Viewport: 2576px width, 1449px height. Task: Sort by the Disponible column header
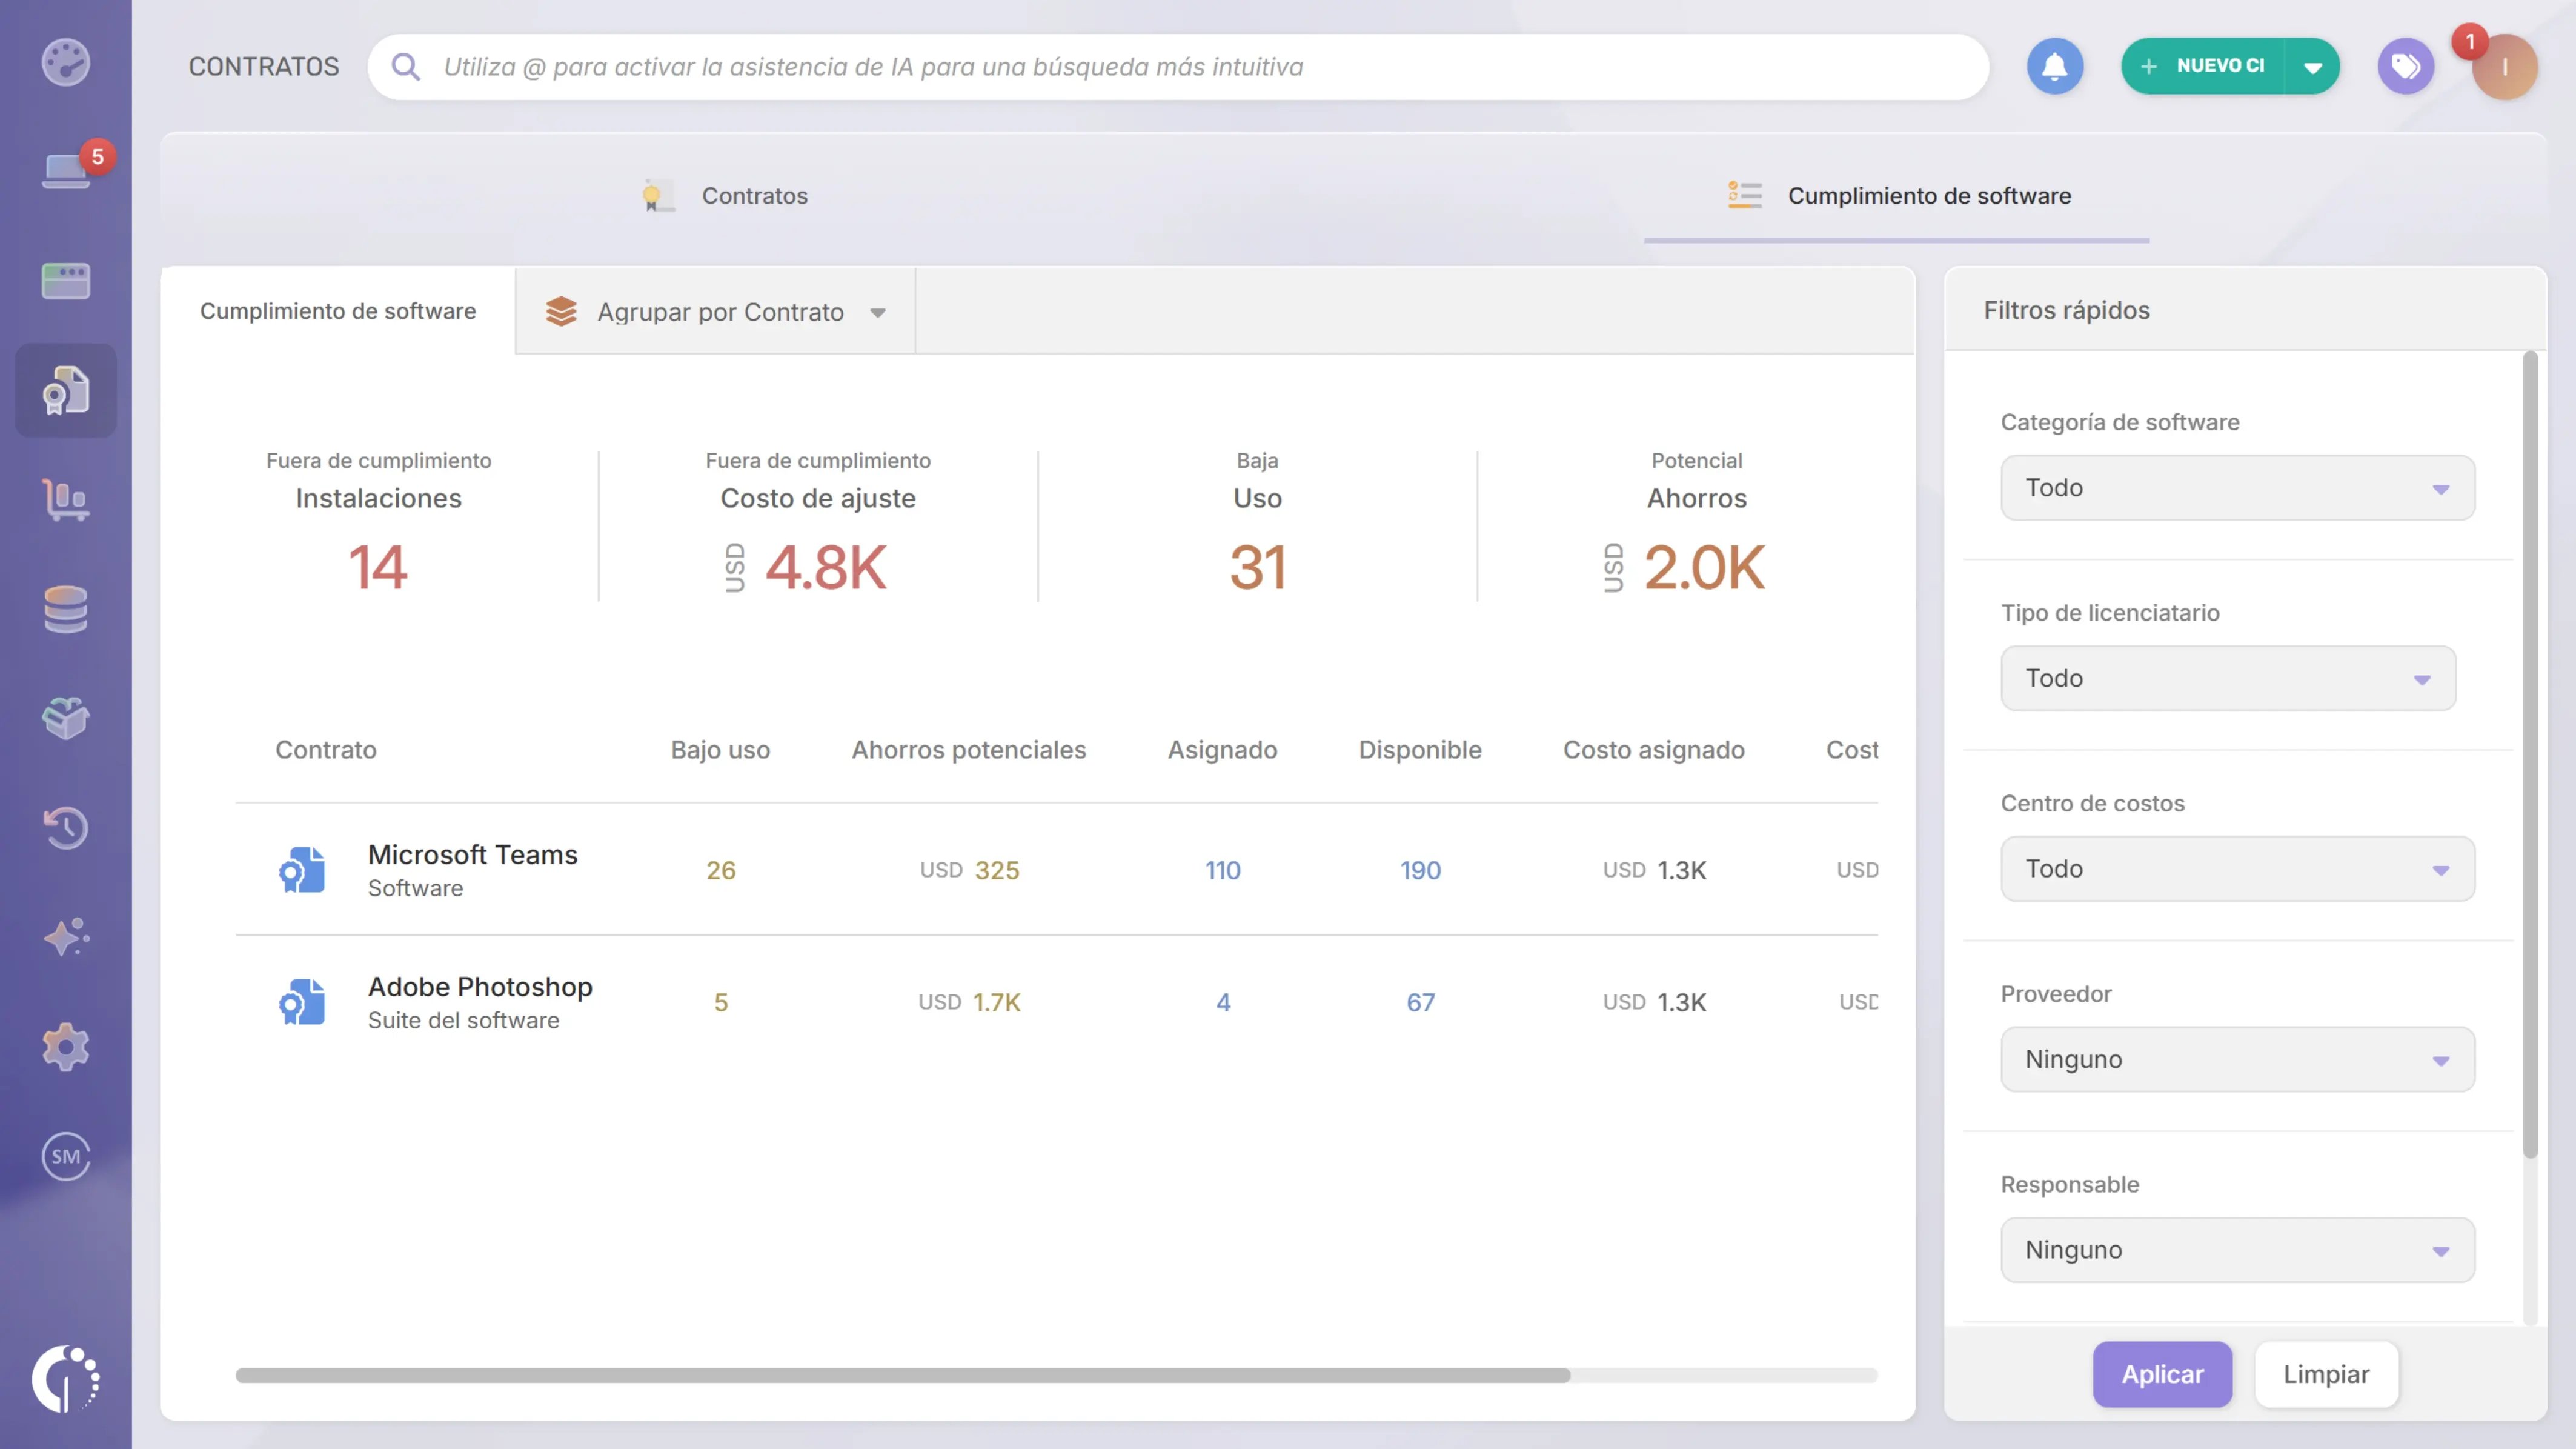tap(1420, 750)
